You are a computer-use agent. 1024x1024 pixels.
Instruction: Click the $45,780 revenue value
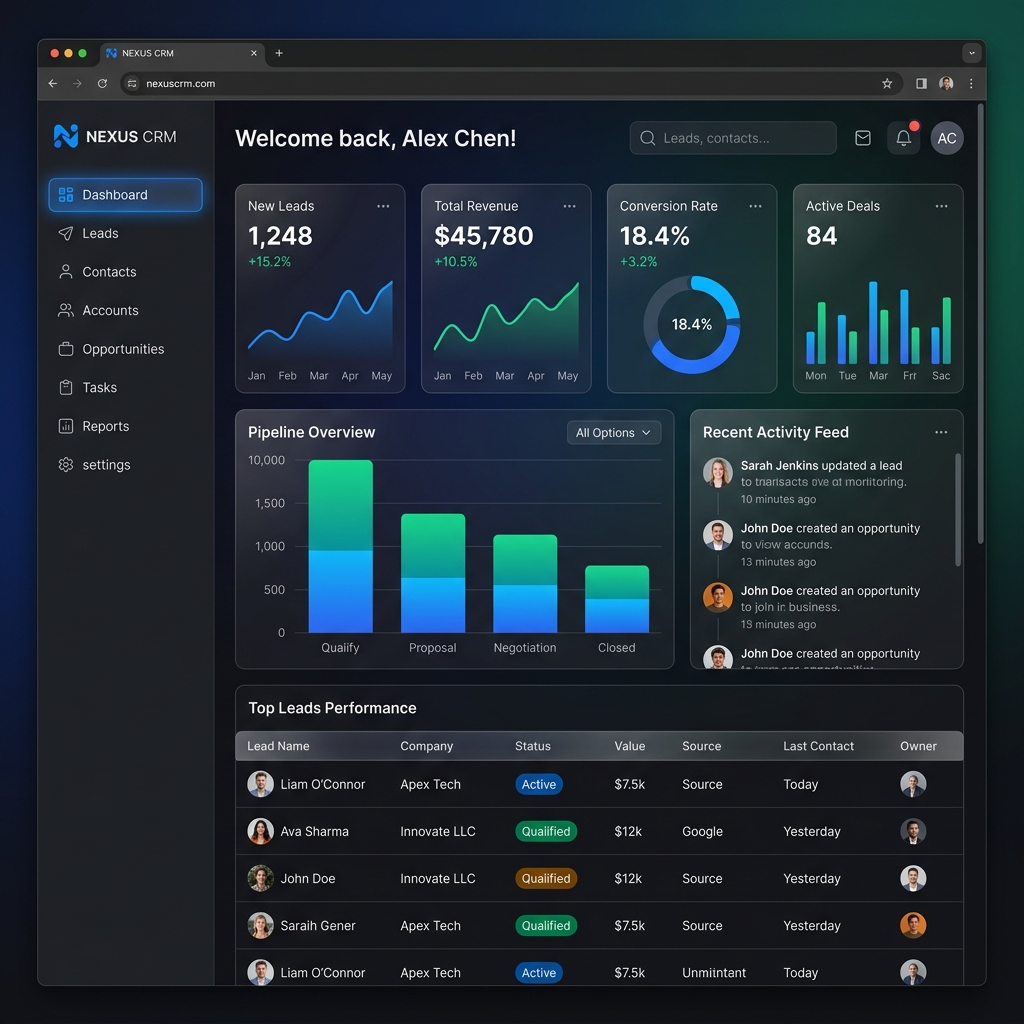(x=484, y=236)
